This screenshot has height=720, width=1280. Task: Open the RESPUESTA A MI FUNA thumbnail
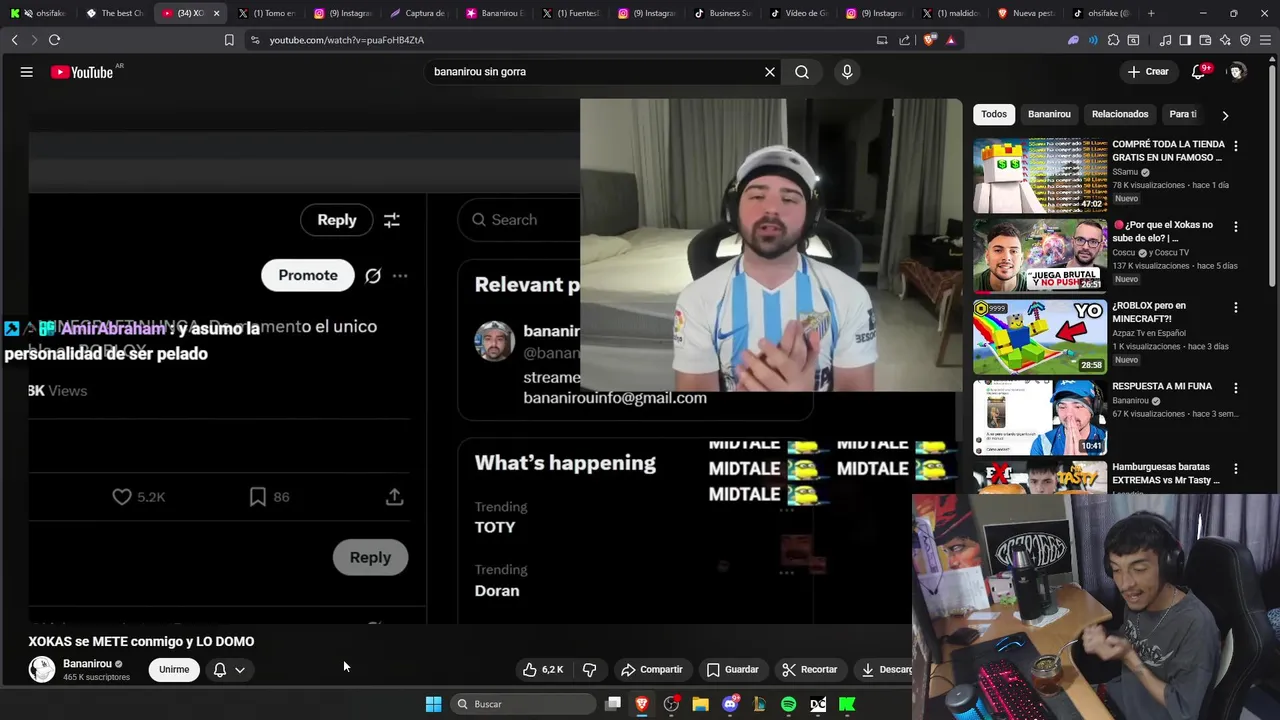(1040, 417)
